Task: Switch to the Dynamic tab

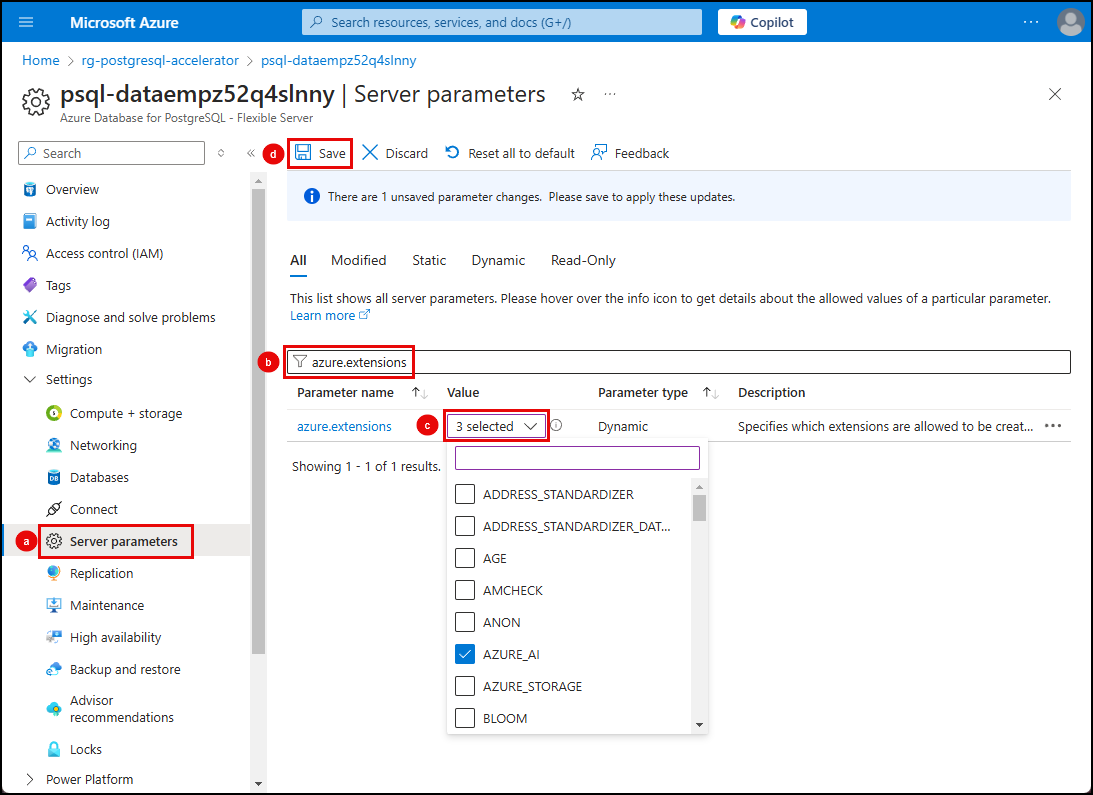Action: click(x=498, y=261)
